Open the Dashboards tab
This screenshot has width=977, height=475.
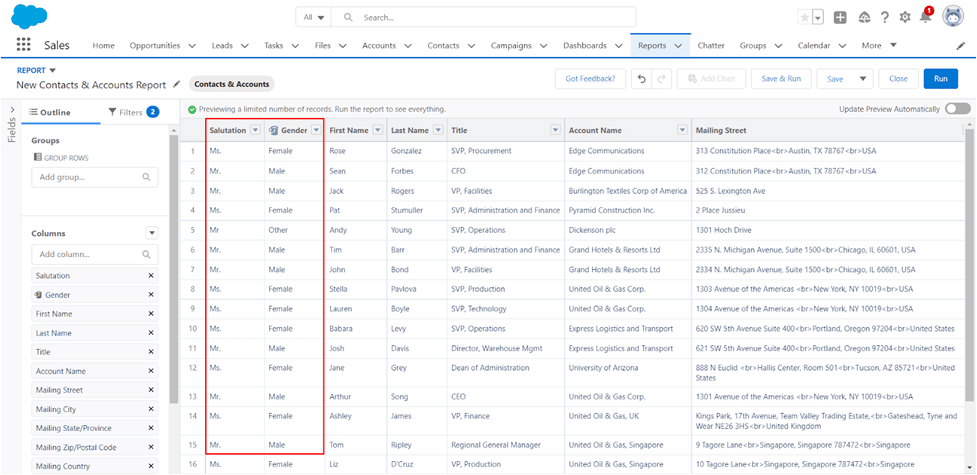click(585, 46)
